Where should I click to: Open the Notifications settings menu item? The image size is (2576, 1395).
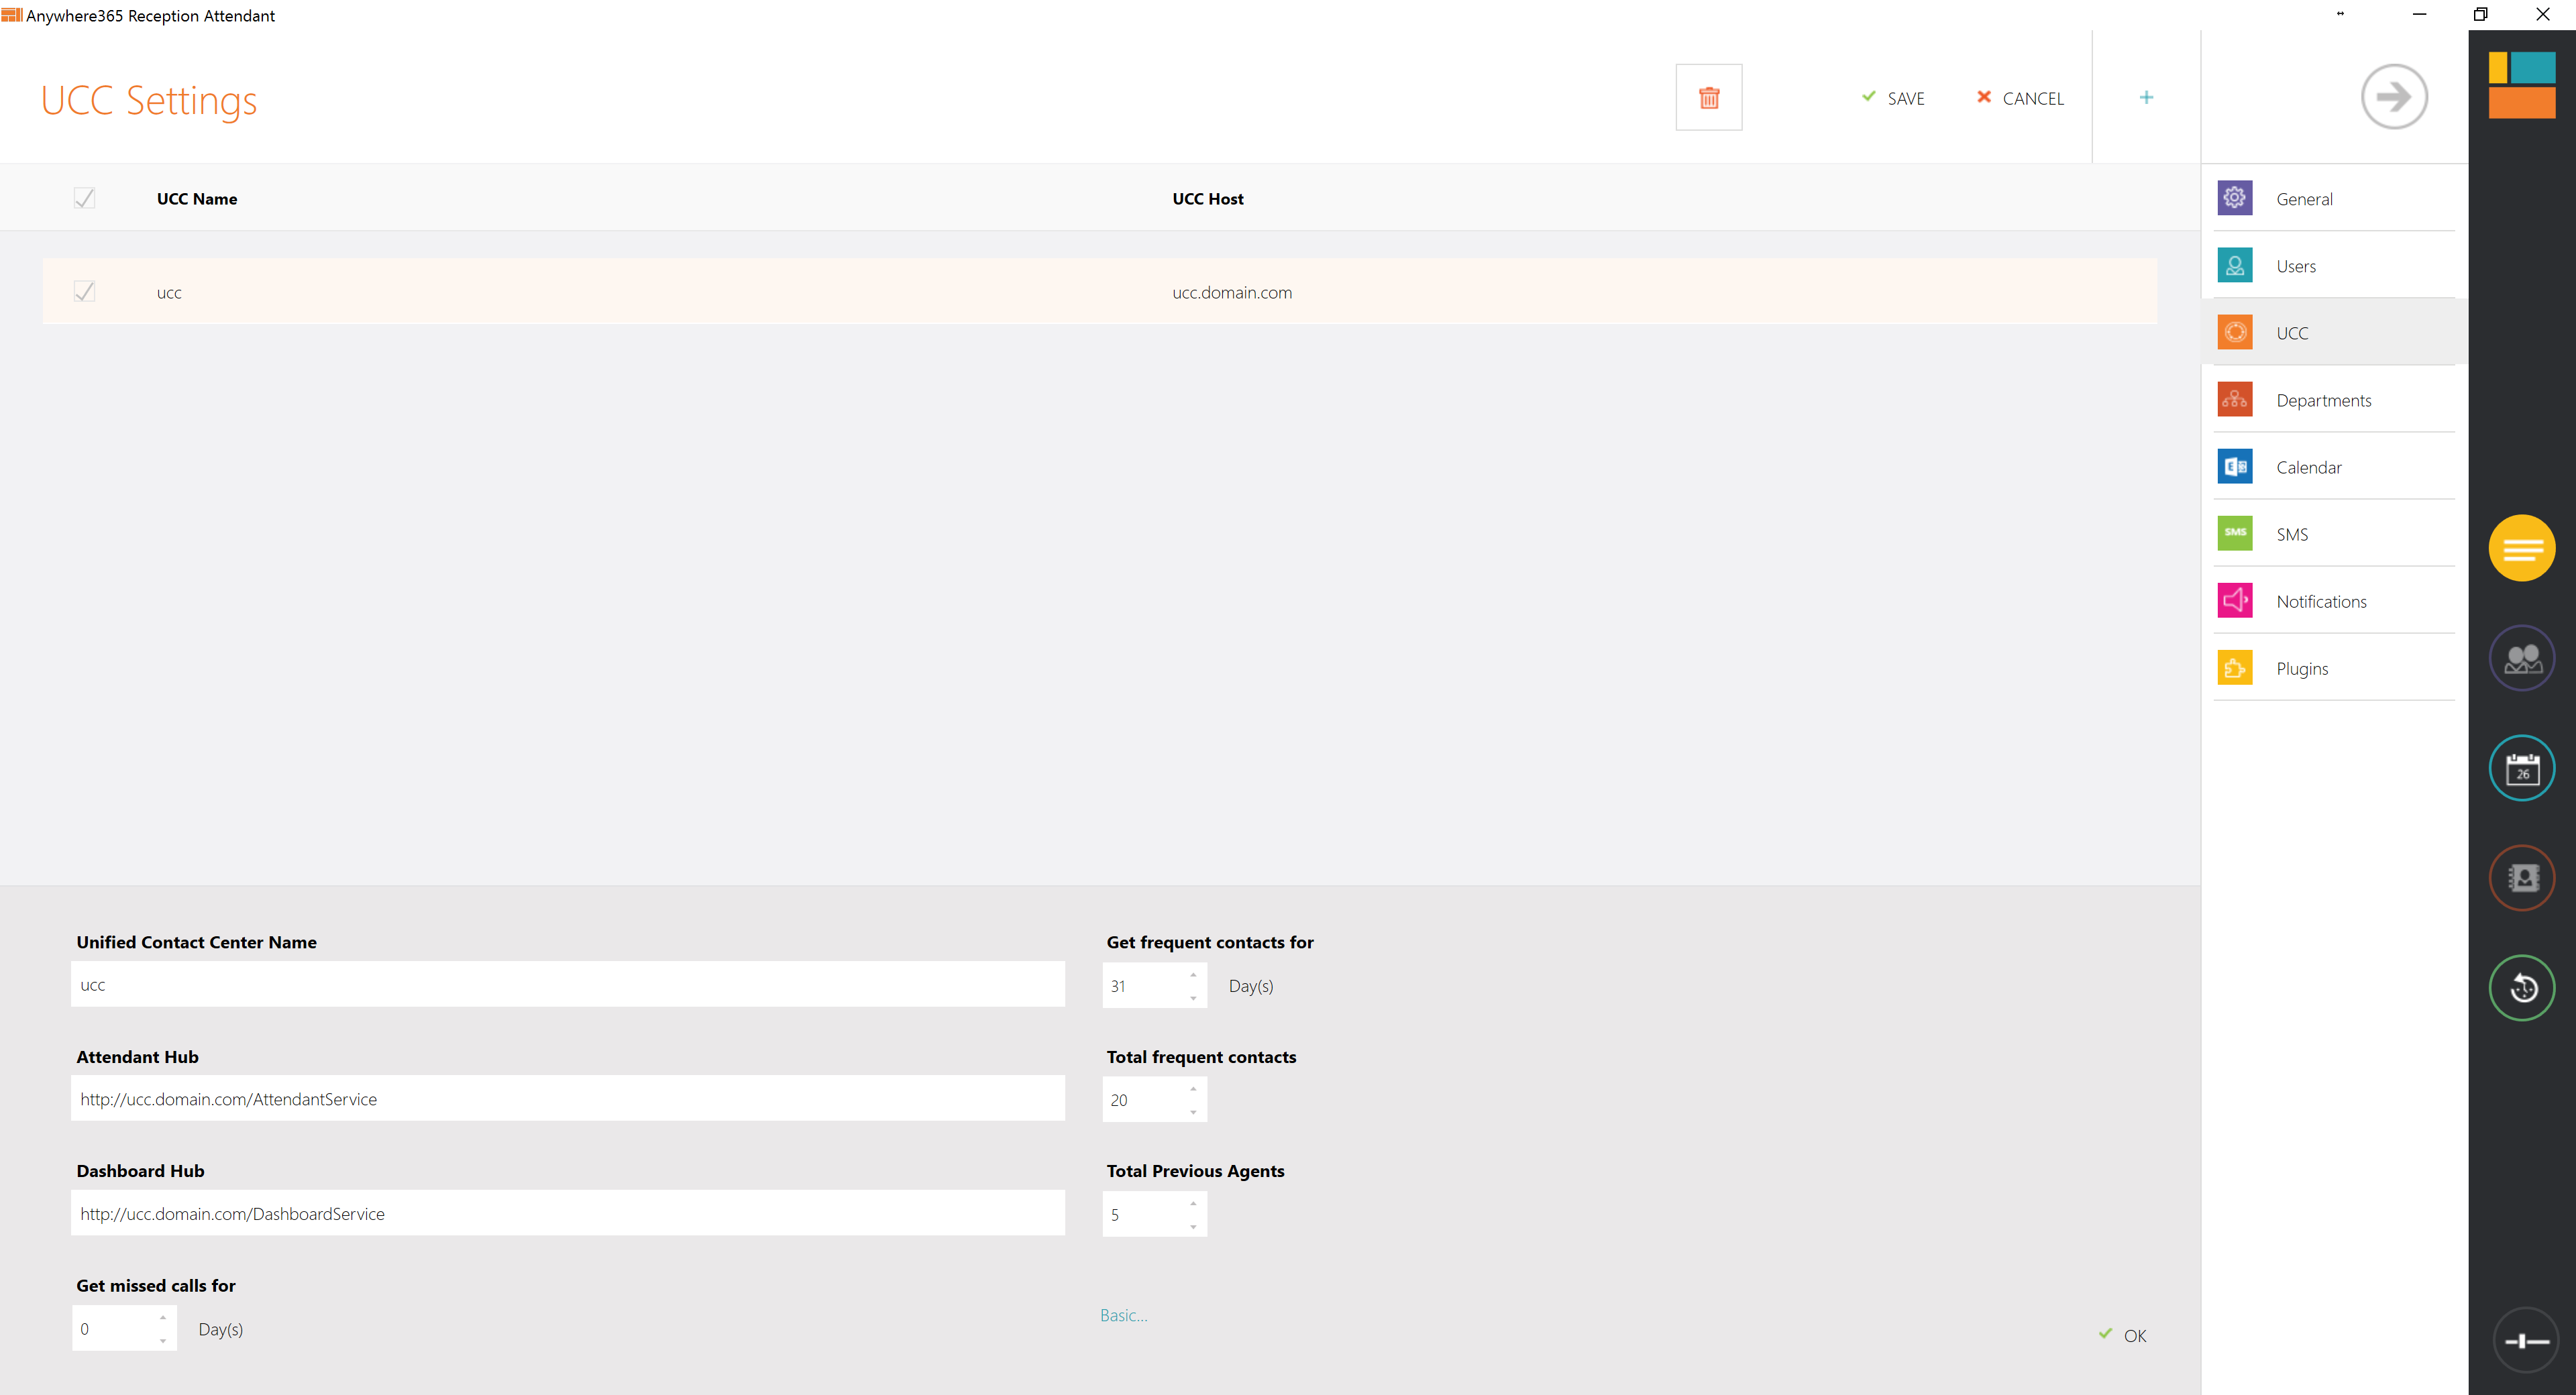2320,601
